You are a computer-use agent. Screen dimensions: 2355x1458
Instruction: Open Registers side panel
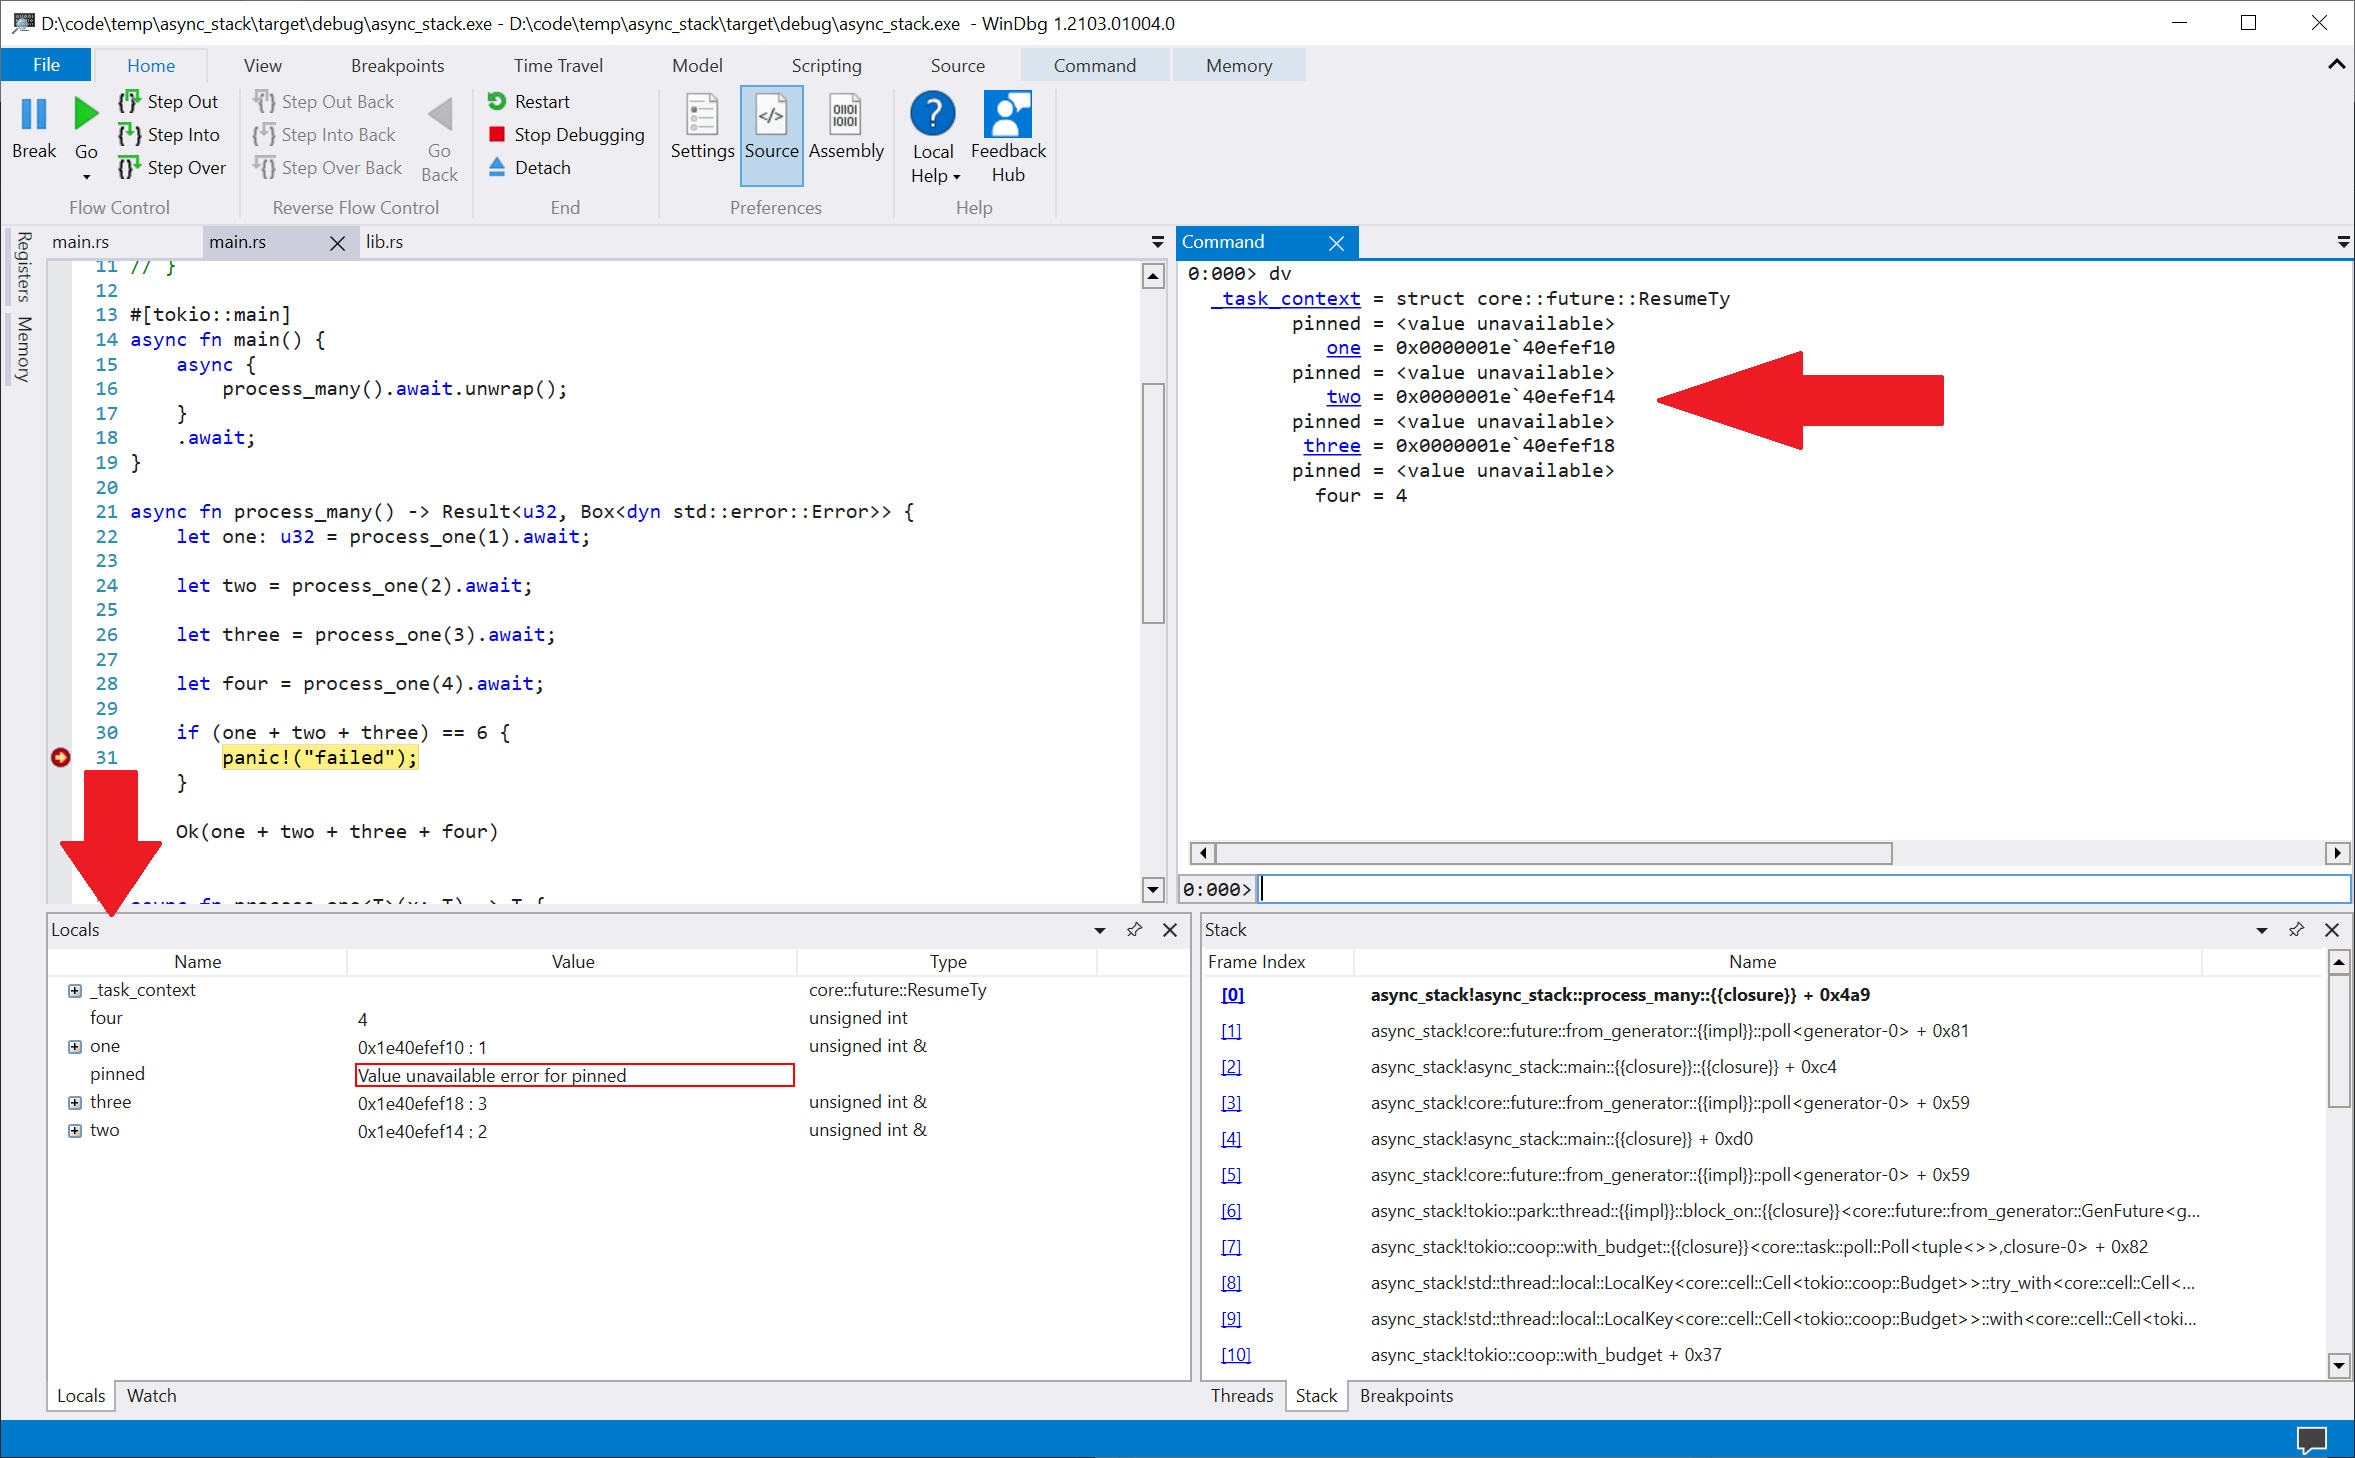coord(23,267)
